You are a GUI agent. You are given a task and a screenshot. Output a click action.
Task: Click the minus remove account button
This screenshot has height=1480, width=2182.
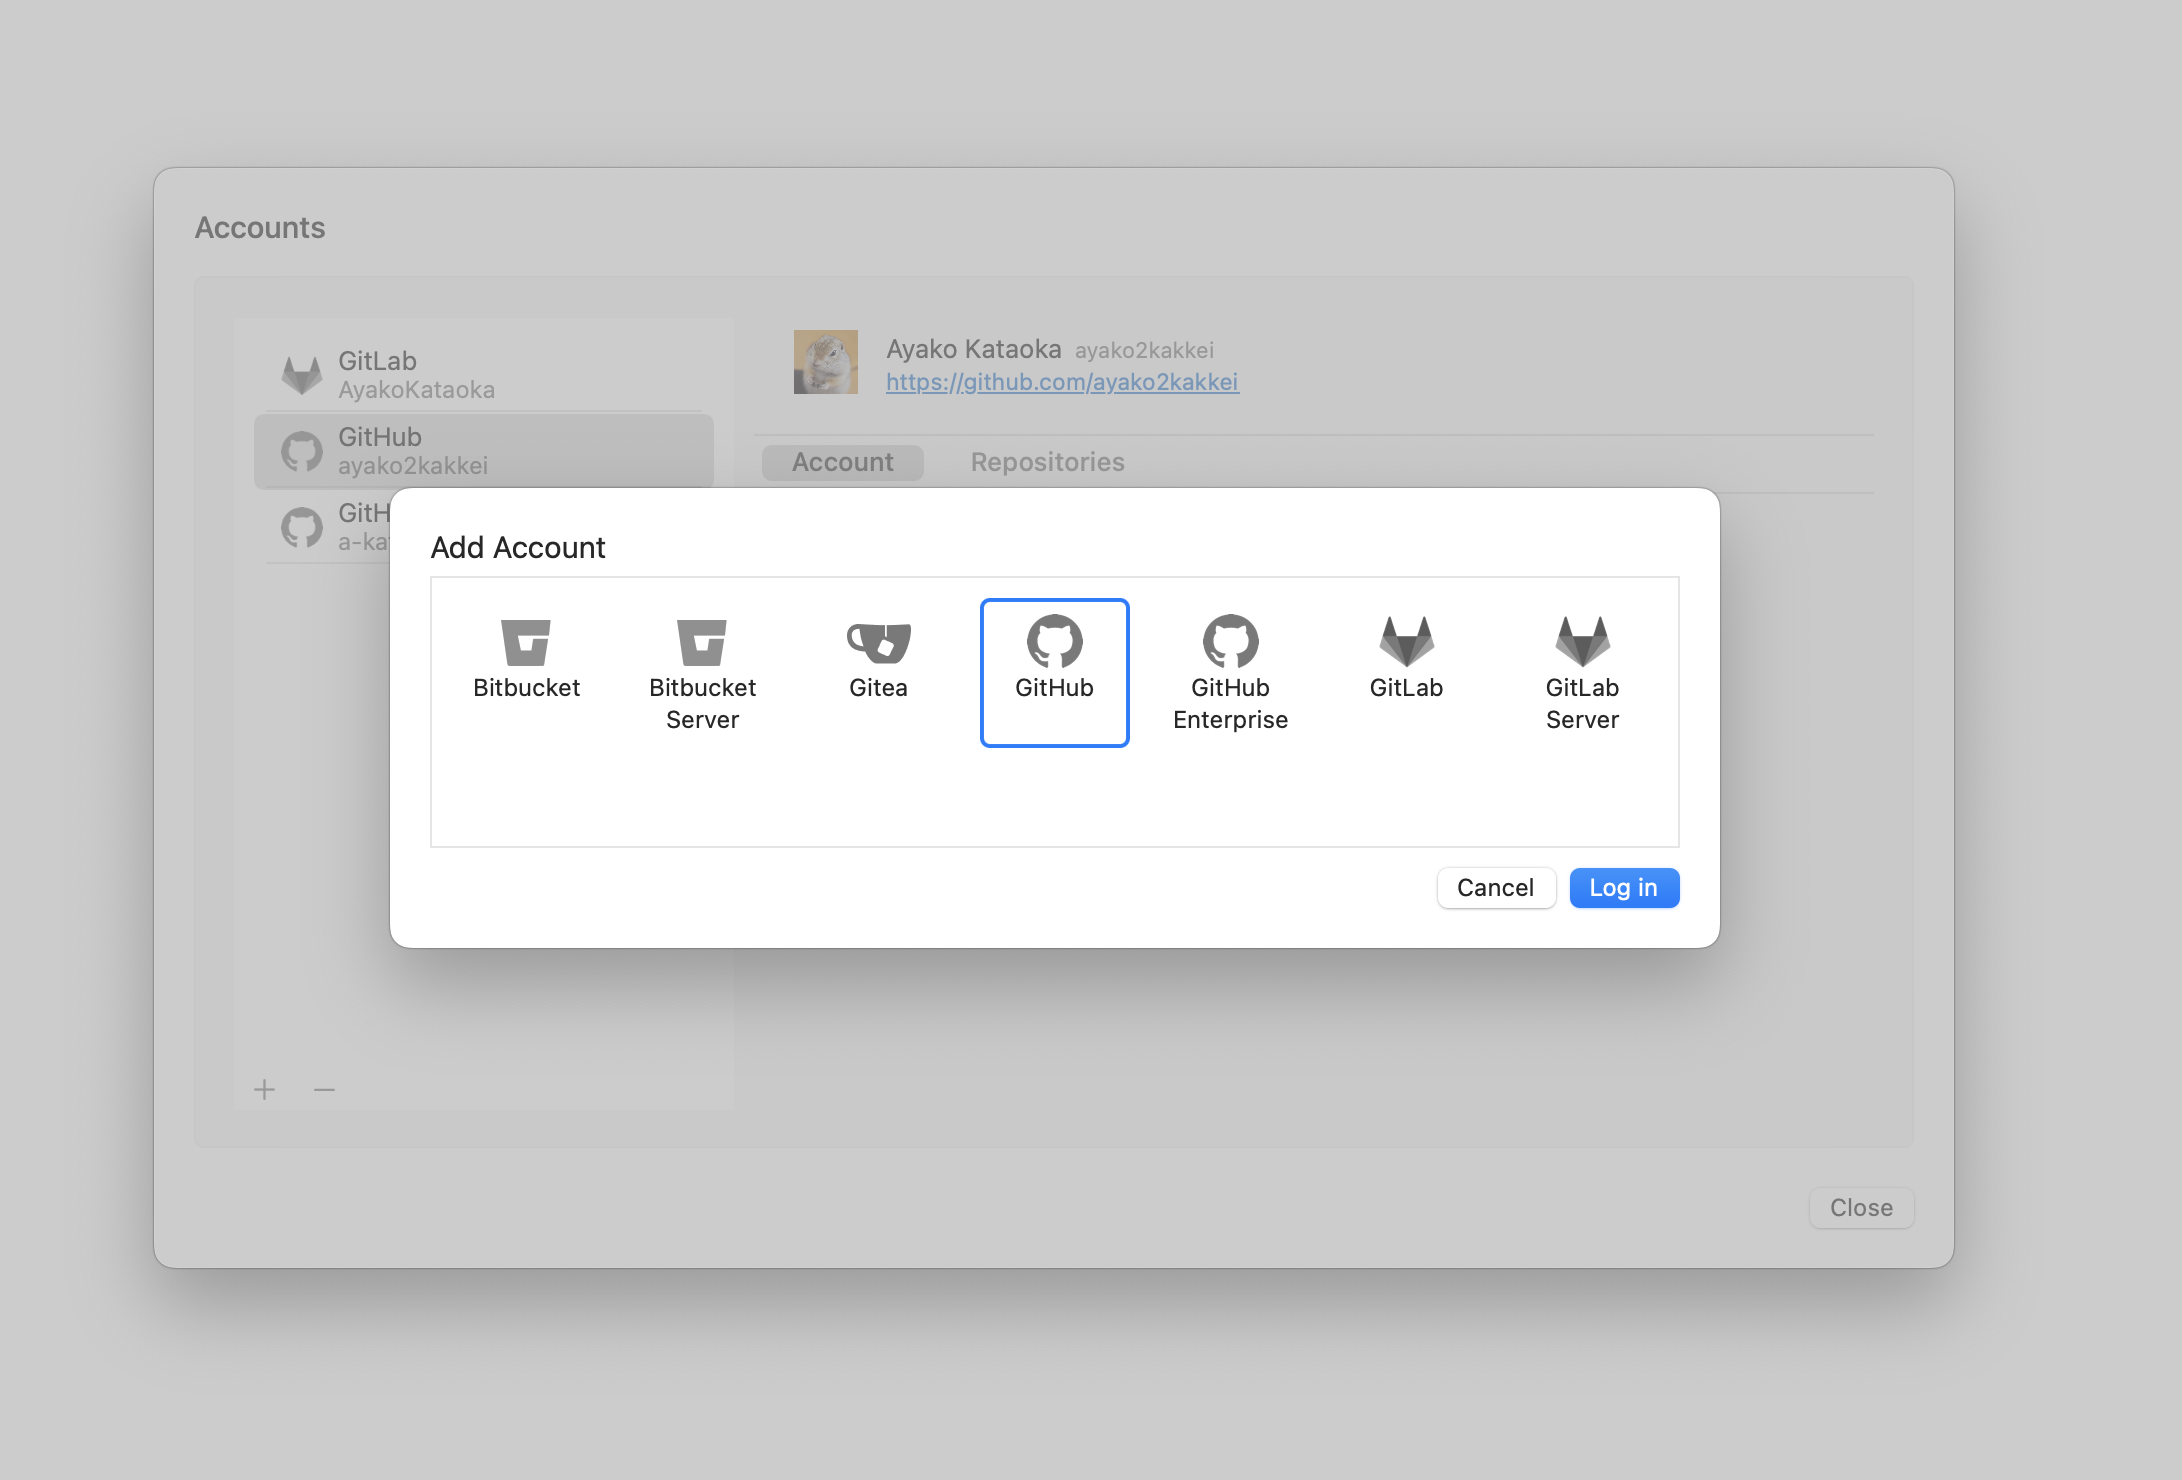coord(324,1089)
